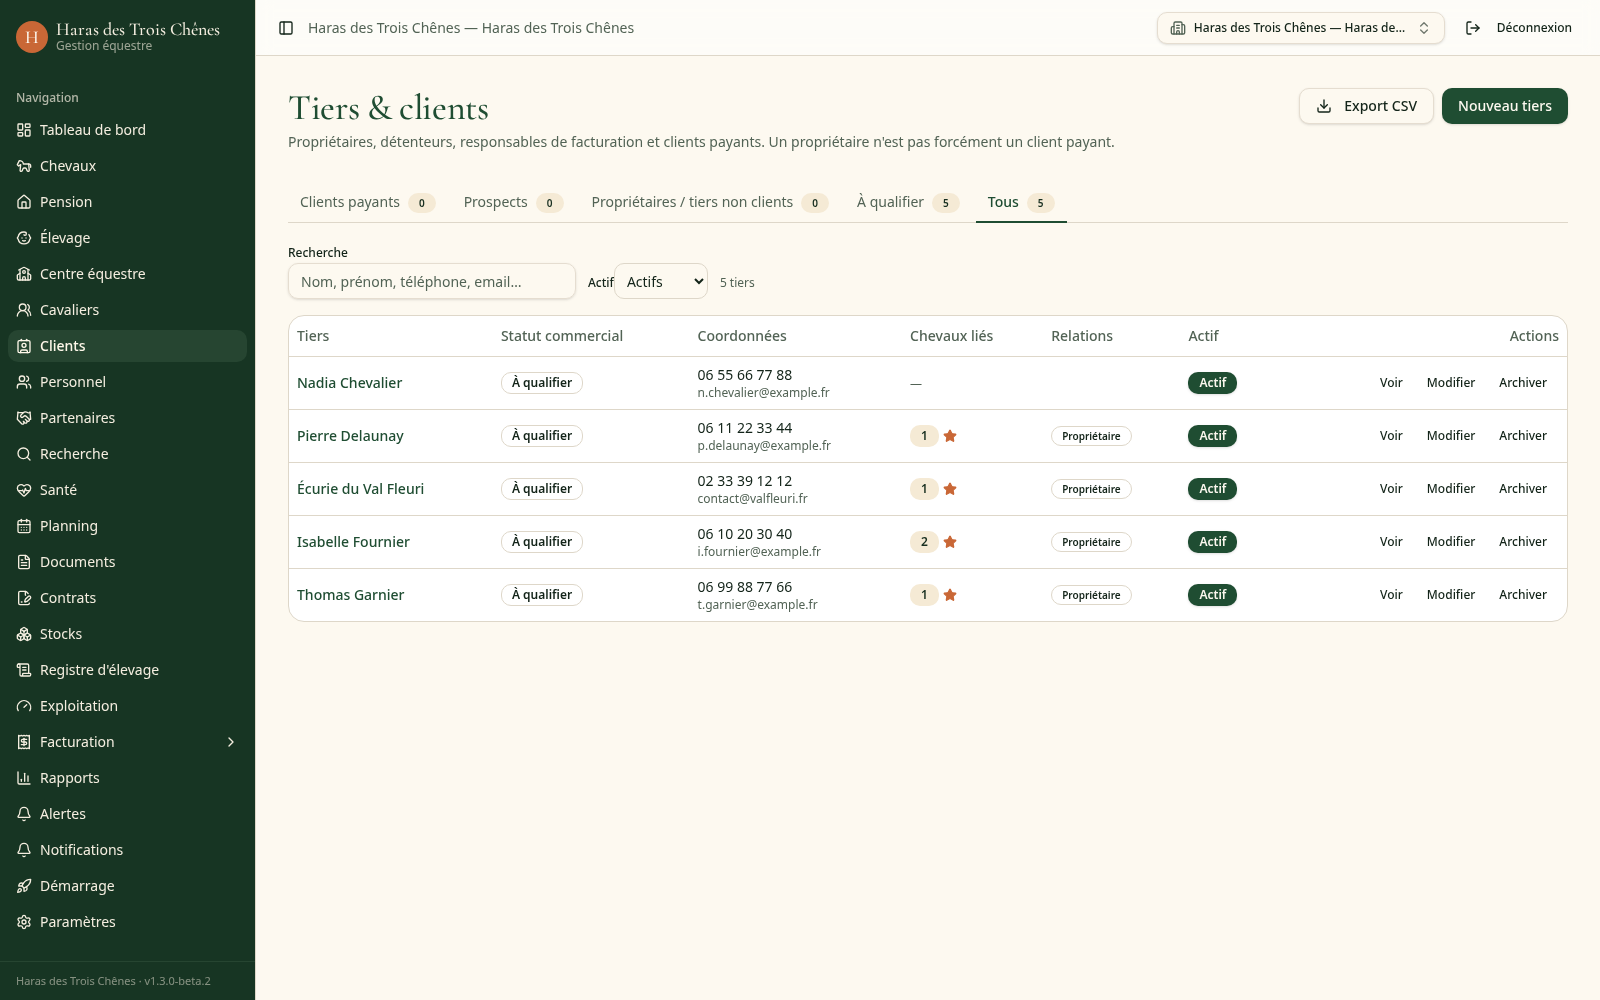The image size is (1600, 1000).
Task: Click Archiver for Thomas Garnier
Action: point(1523,595)
